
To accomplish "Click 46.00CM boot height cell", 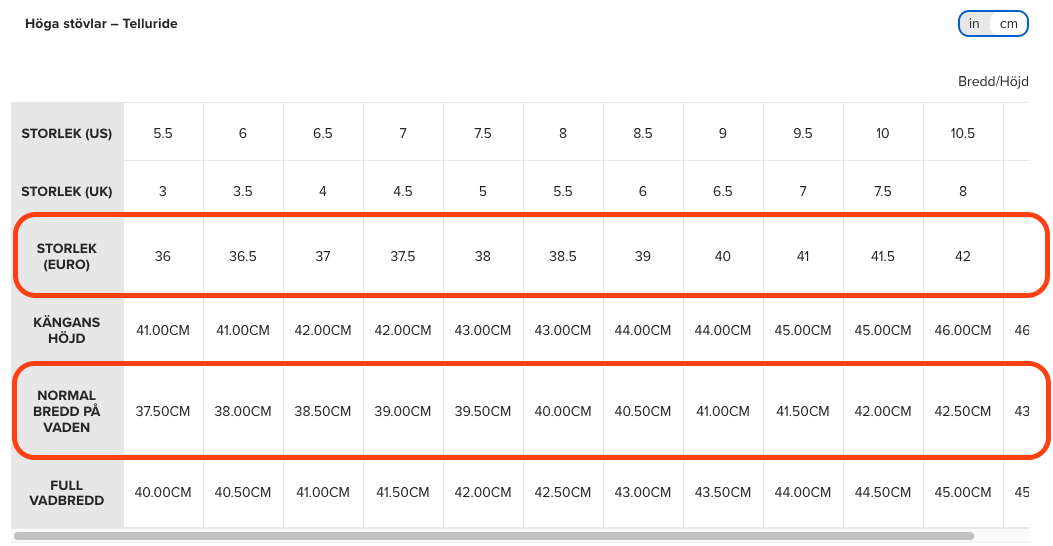I will click(x=963, y=331).
